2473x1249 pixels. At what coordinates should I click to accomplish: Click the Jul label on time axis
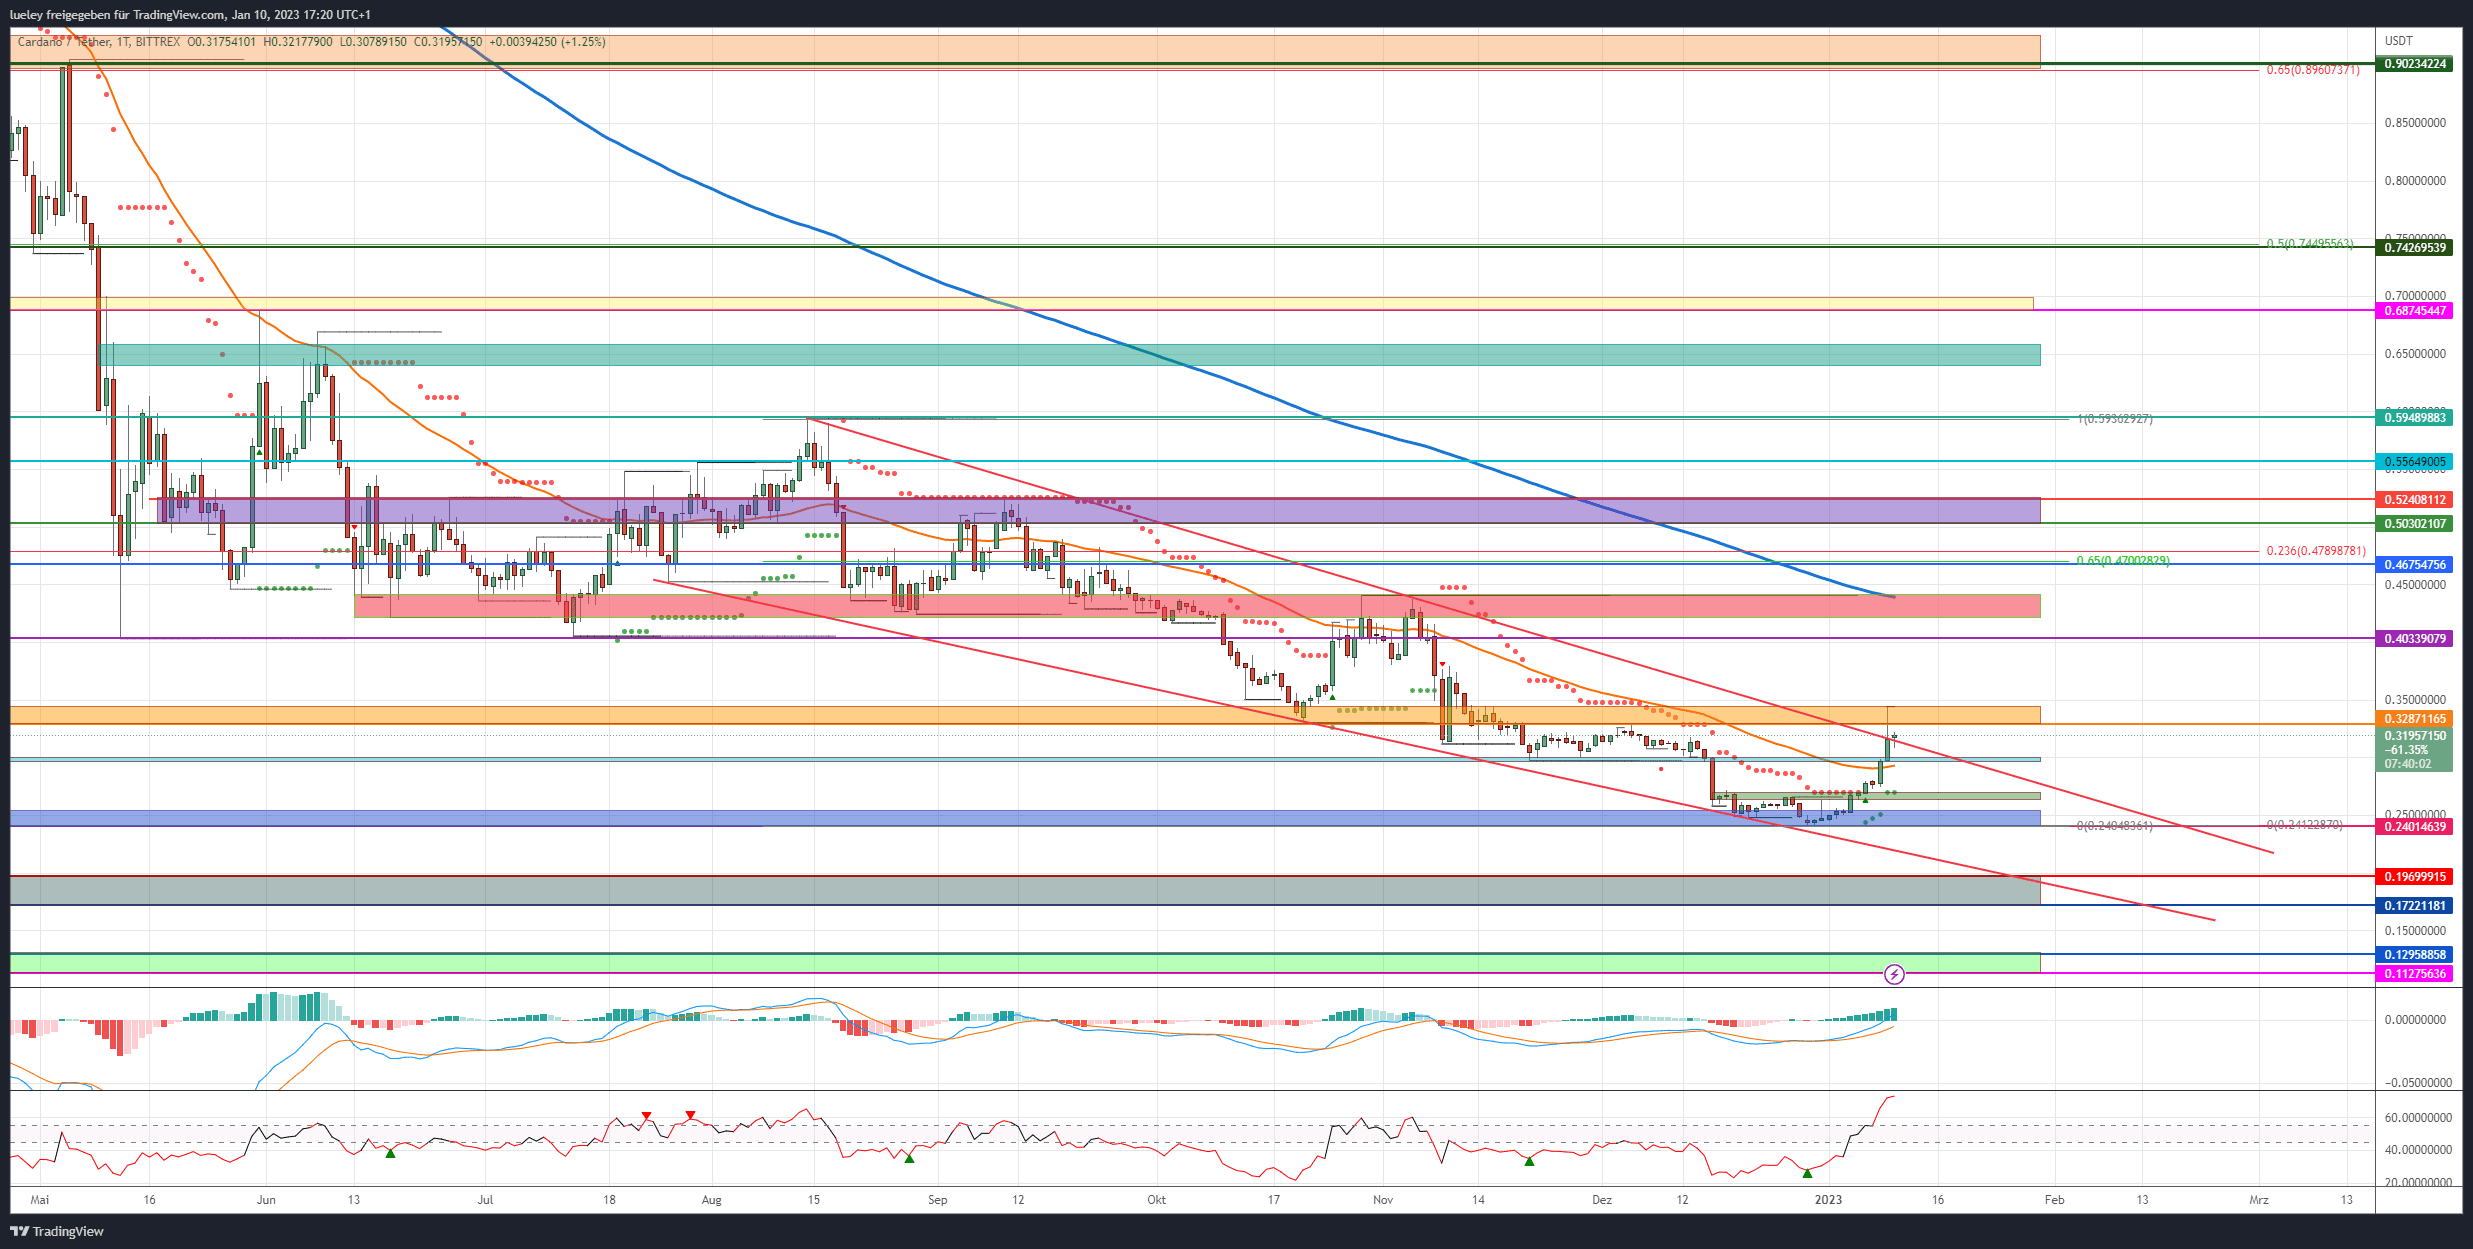pyautogui.click(x=485, y=1200)
